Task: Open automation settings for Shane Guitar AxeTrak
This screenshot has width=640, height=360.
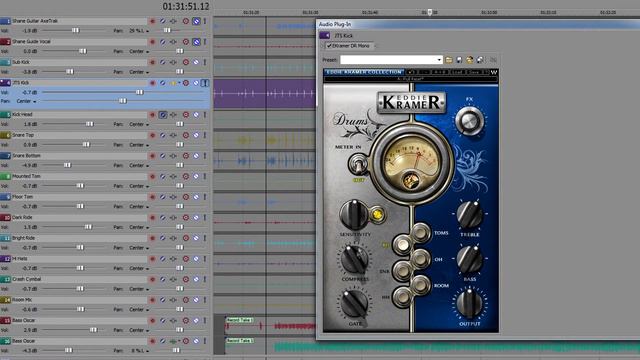Action: pos(186,21)
